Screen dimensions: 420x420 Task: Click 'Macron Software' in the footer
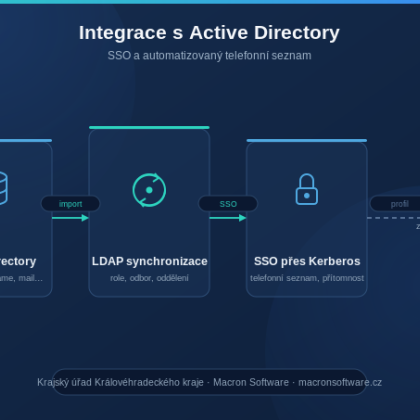(251, 382)
